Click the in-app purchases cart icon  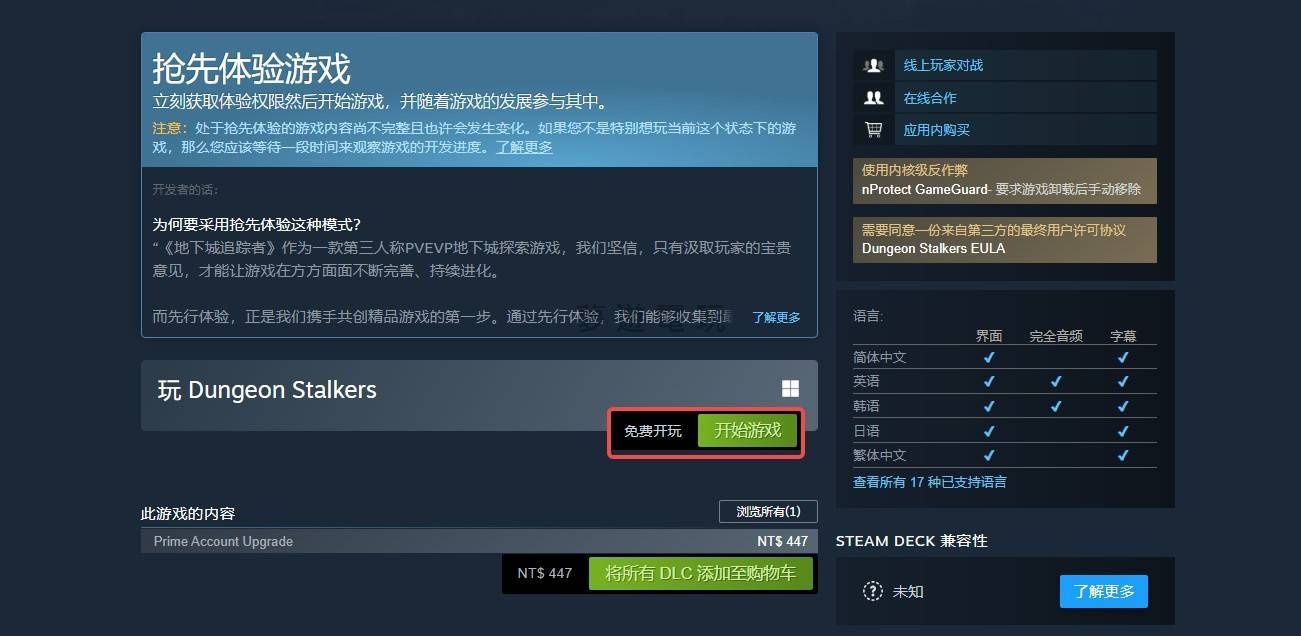(874, 130)
